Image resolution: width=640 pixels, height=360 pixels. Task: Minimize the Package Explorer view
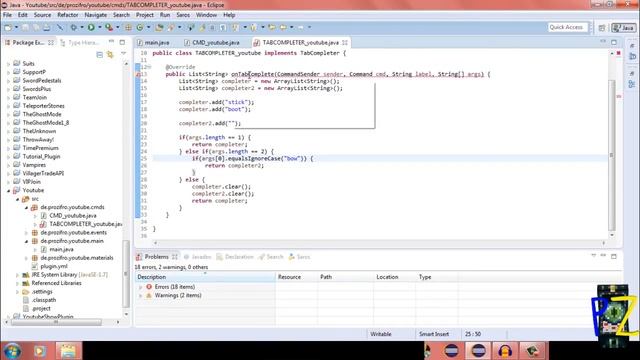click(111, 42)
